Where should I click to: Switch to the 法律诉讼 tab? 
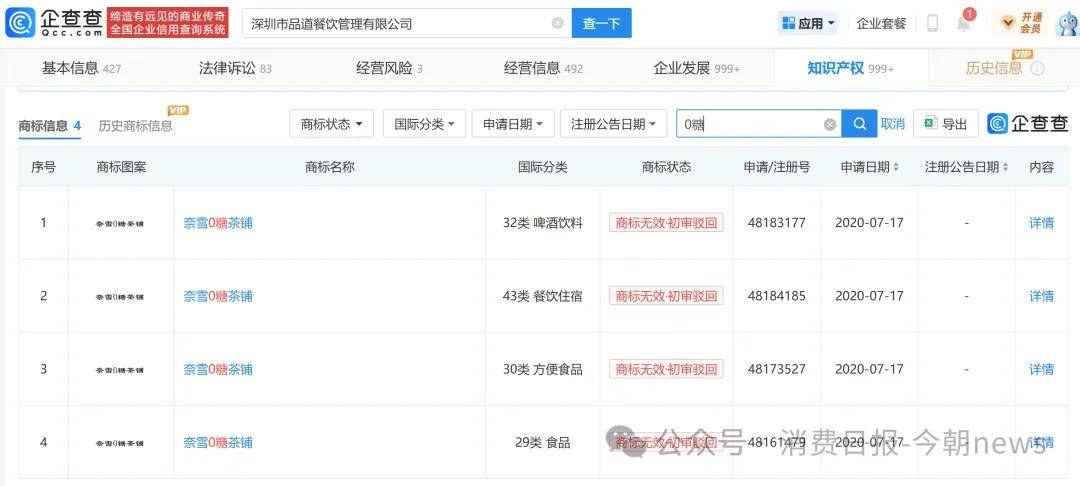235,68
